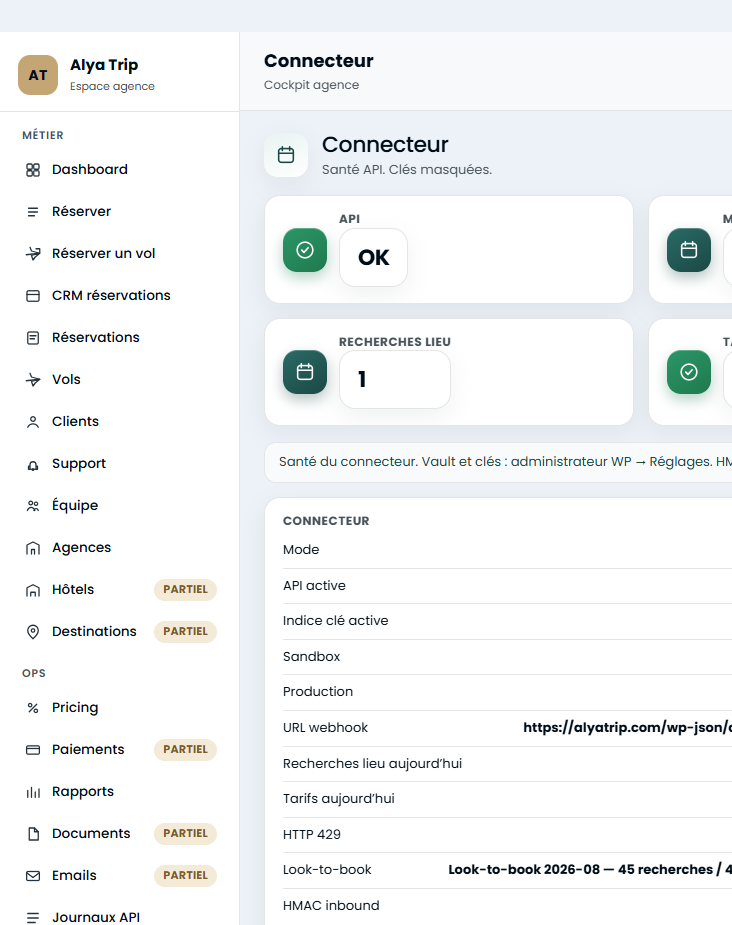The image size is (732, 925).
Task: Click the Look-to-book 2026-08 value text
Action: pos(590,870)
